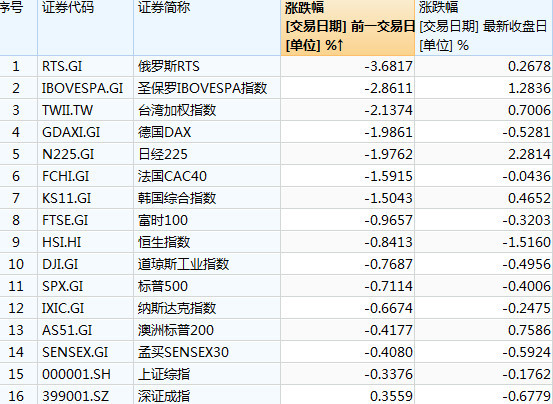553x404 pixels.
Task: Select code SENSEX.GI
Action: [75, 352]
